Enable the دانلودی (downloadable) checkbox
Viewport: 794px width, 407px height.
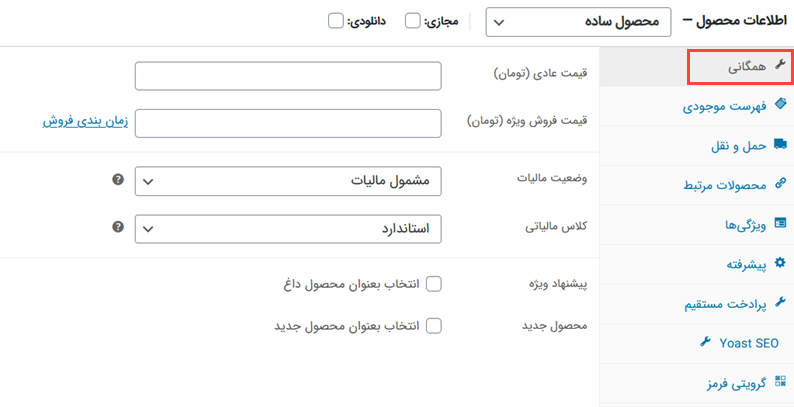click(x=336, y=20)
